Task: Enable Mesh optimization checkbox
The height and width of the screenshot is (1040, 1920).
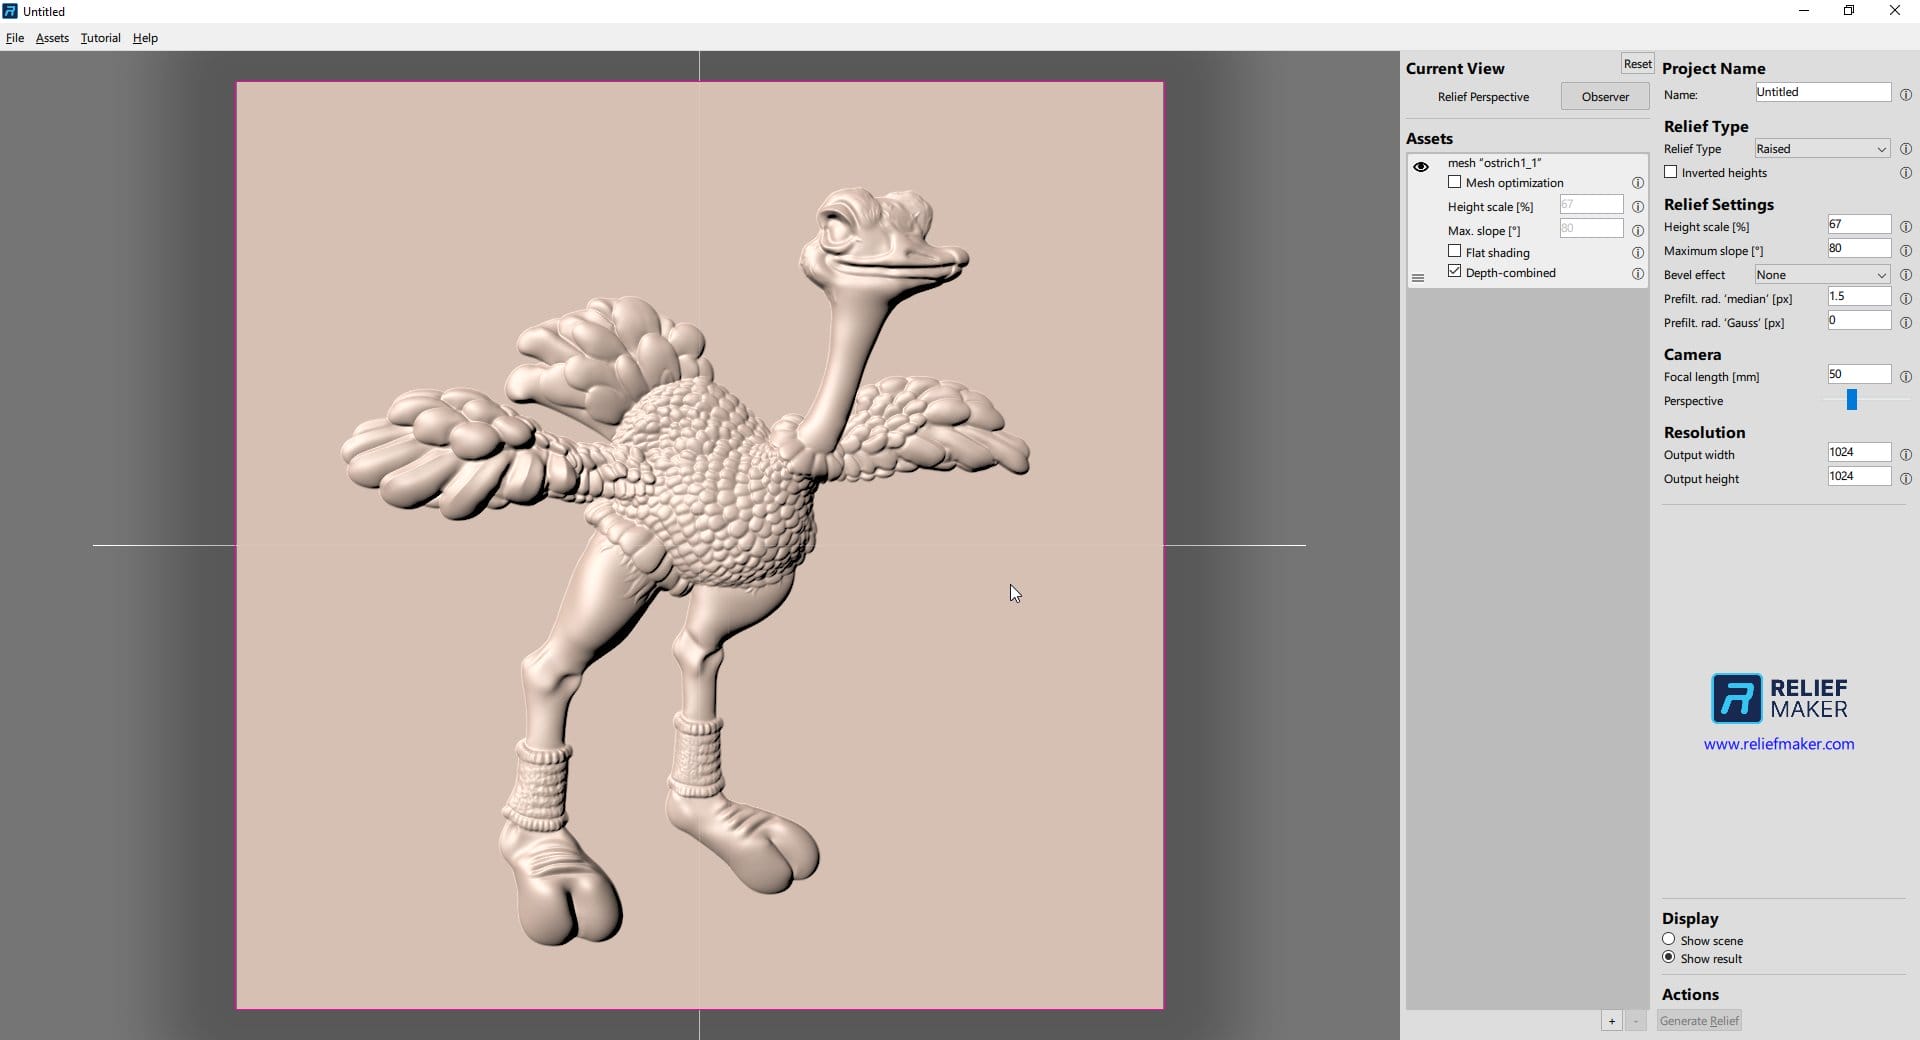Action: tap(1455, 182)
